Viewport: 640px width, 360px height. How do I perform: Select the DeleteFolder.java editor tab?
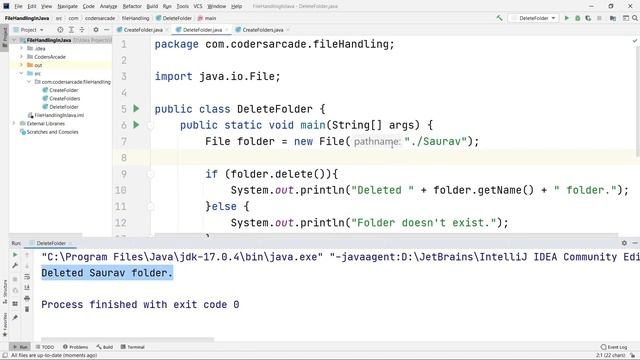[x=202, y=30]
